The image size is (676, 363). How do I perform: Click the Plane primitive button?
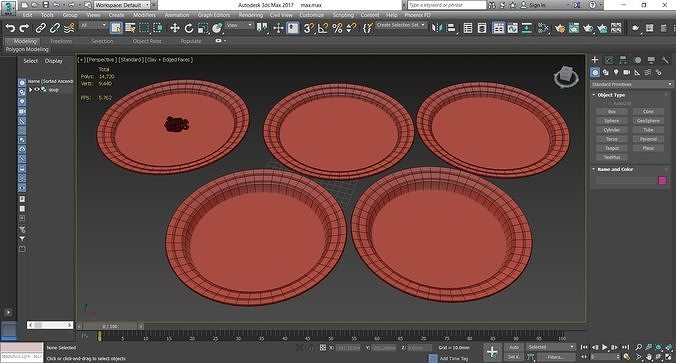pos(648,148)
